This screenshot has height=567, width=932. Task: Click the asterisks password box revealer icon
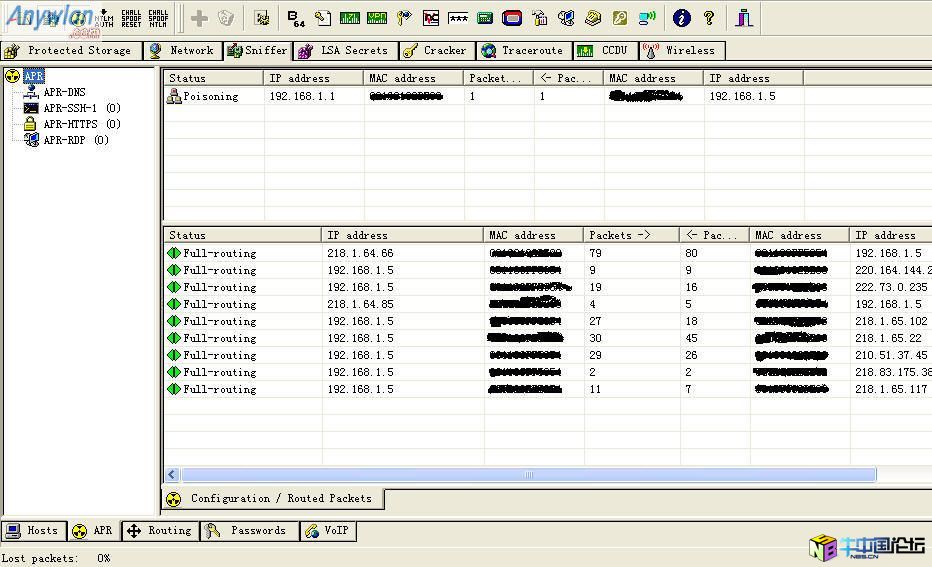(458, 18)
